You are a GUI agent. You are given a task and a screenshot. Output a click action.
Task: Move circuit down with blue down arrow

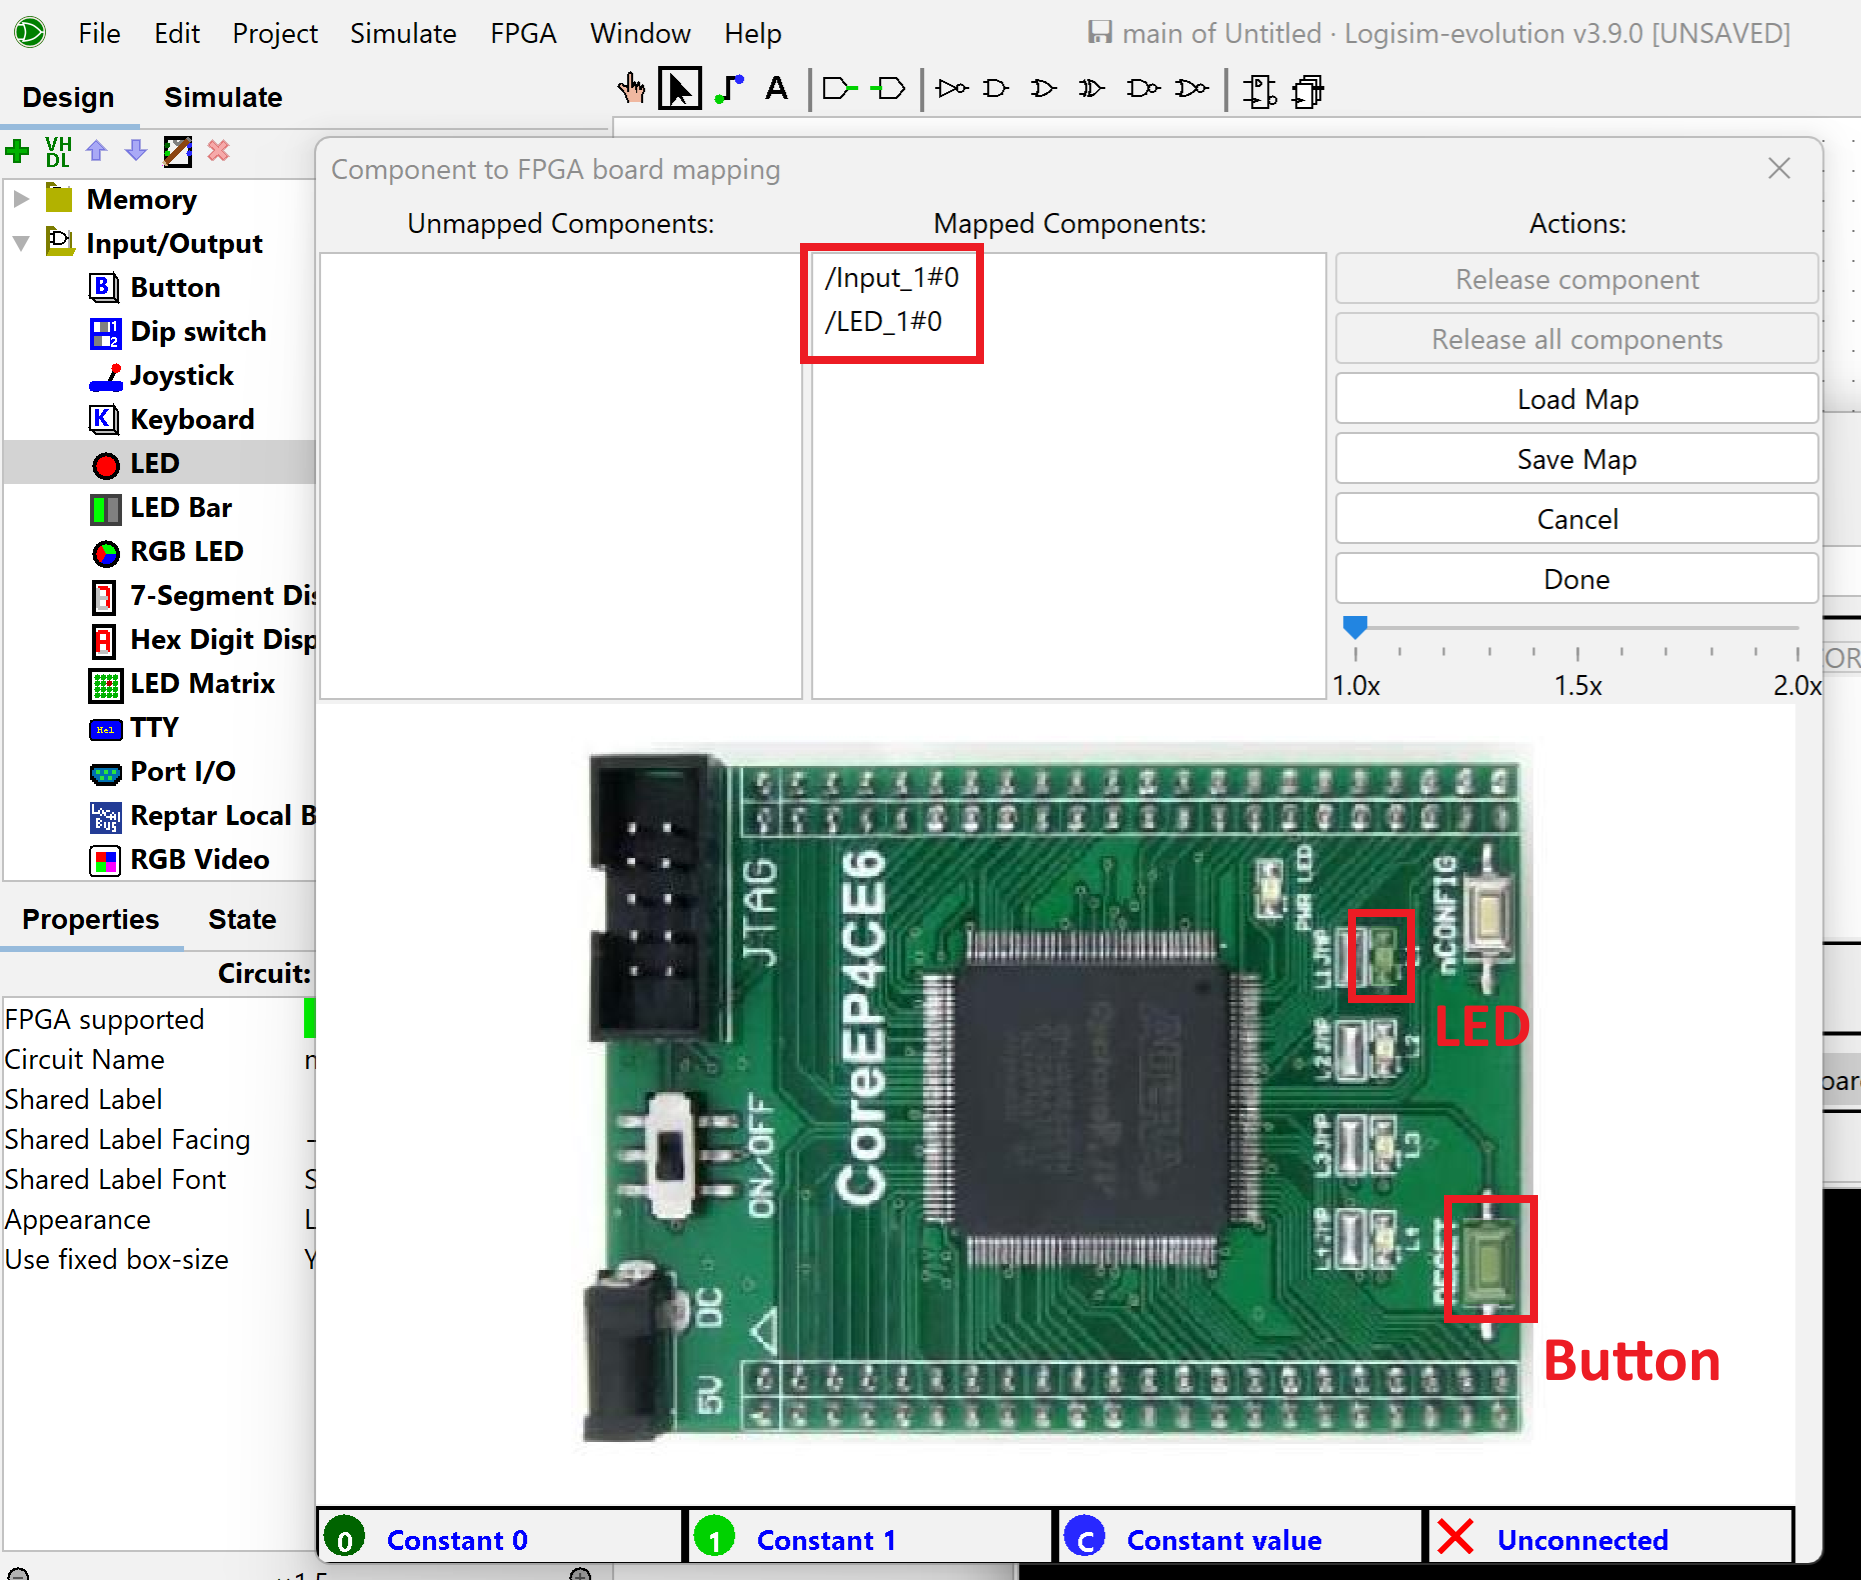coord(136,151)
